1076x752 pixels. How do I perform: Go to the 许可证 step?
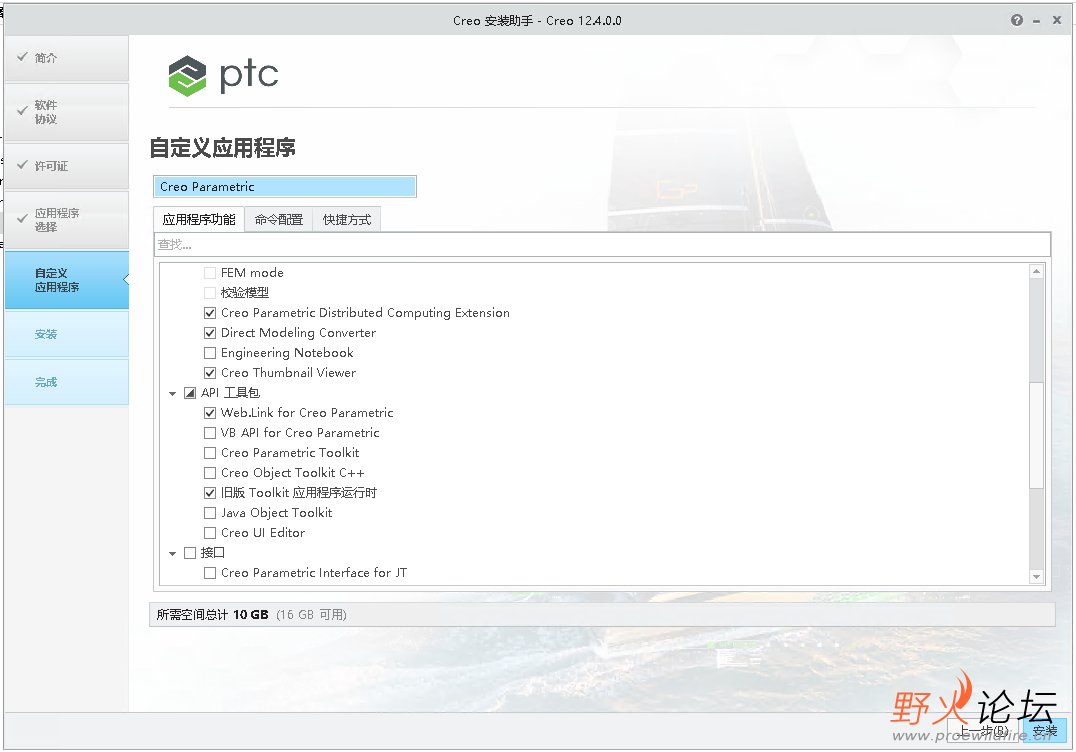[67, 166]
